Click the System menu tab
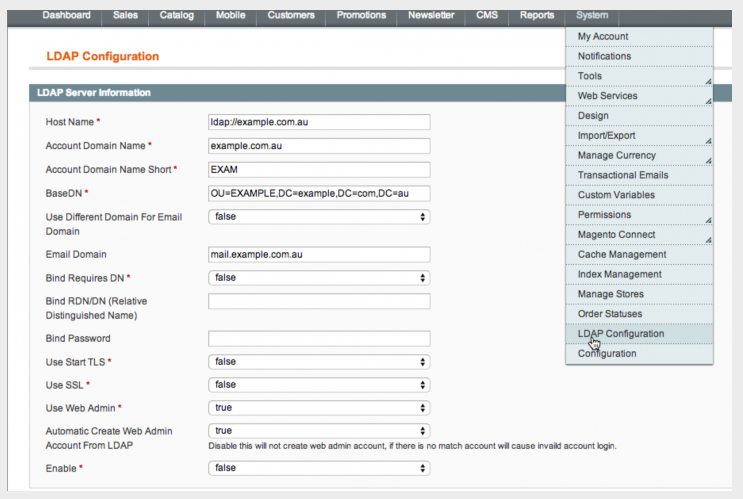 click(592, 15)
